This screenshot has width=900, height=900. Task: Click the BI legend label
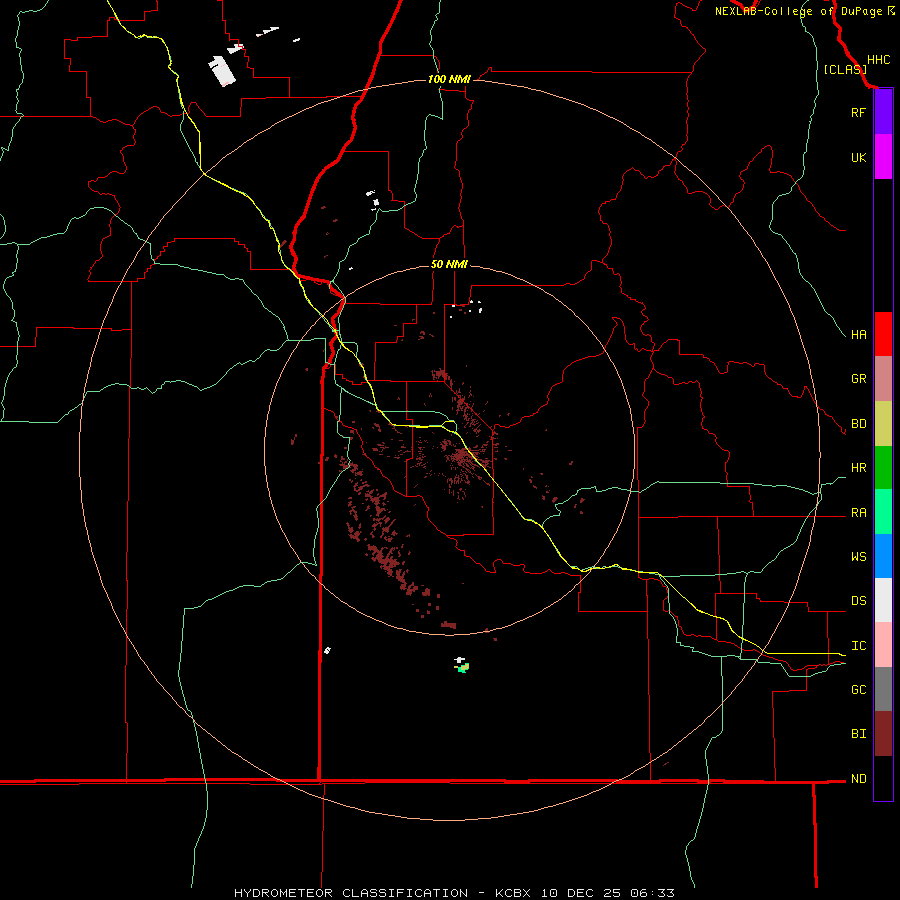[x=858, y=734]
